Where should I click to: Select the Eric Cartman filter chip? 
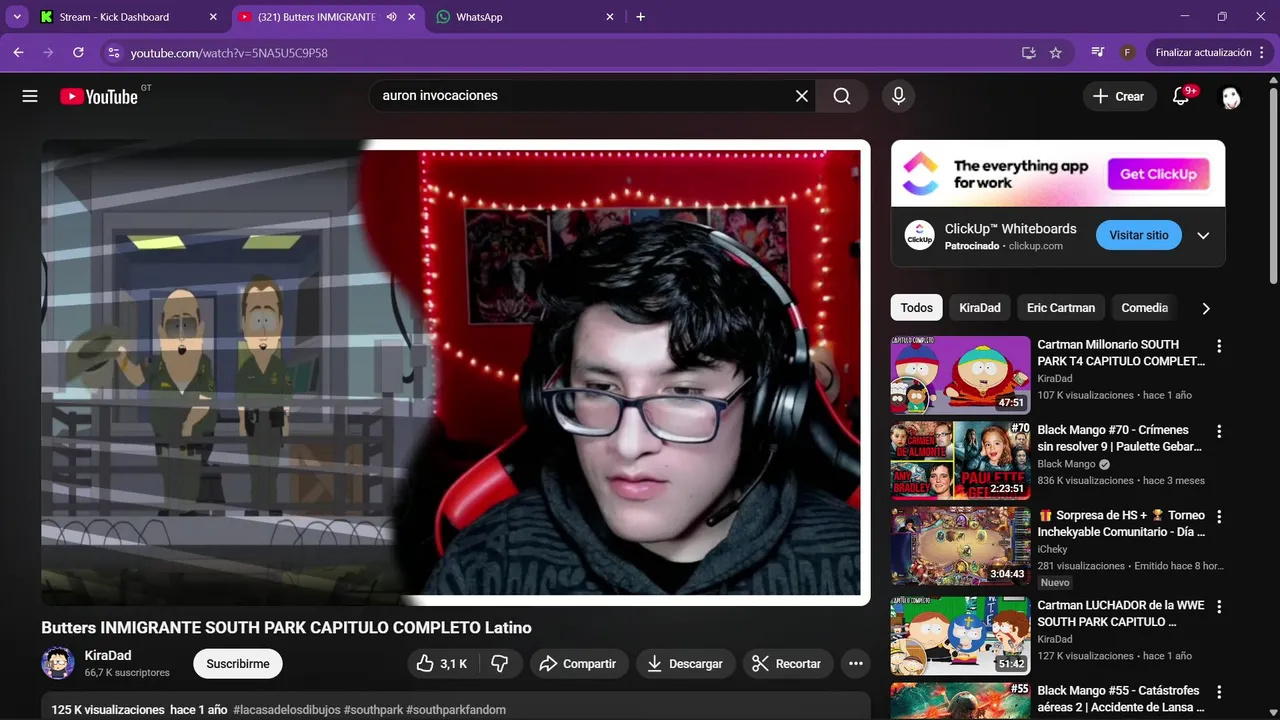[1061, 308]
